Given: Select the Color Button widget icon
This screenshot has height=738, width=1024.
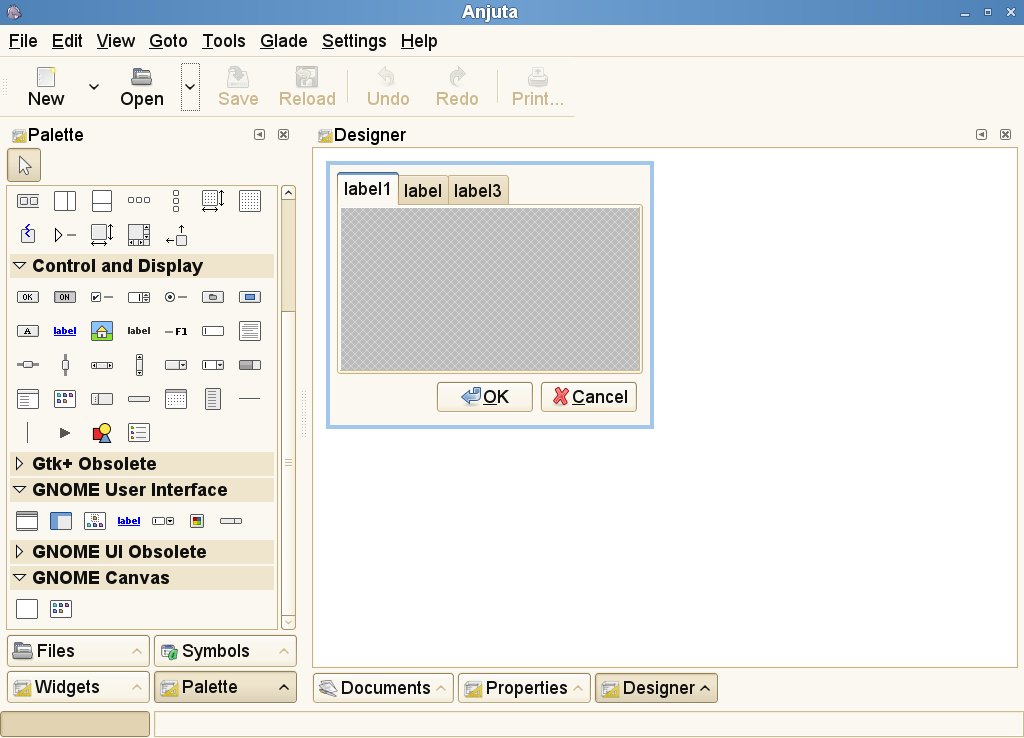Looking at the screenshot, I should click(250, 297).
